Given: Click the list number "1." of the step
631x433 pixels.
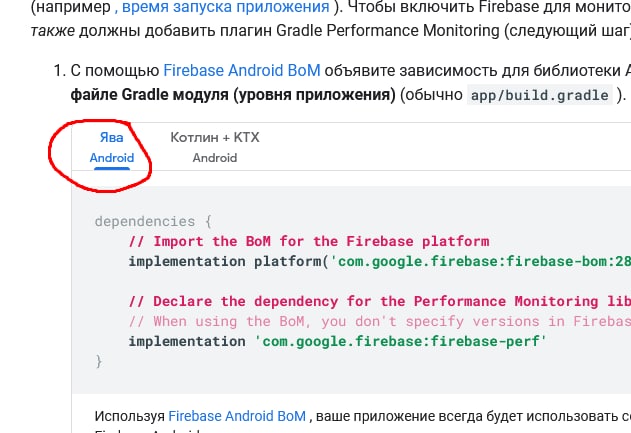Looking at the screenshot, I should point(56,71).
